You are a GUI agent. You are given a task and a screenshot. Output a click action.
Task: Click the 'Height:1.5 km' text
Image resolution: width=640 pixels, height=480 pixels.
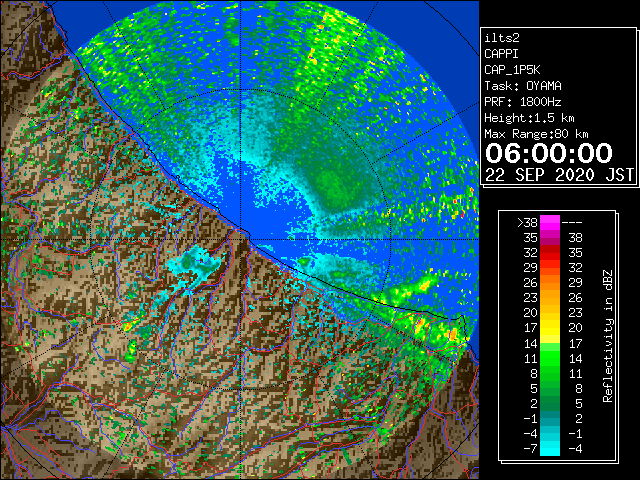[529, 118]
